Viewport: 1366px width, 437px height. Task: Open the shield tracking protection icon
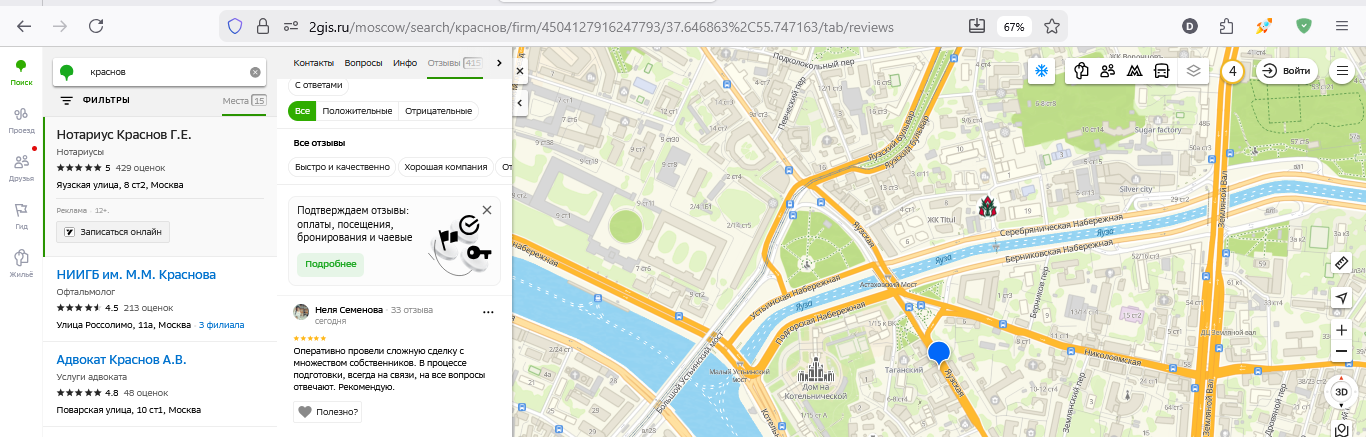[235, 26]
